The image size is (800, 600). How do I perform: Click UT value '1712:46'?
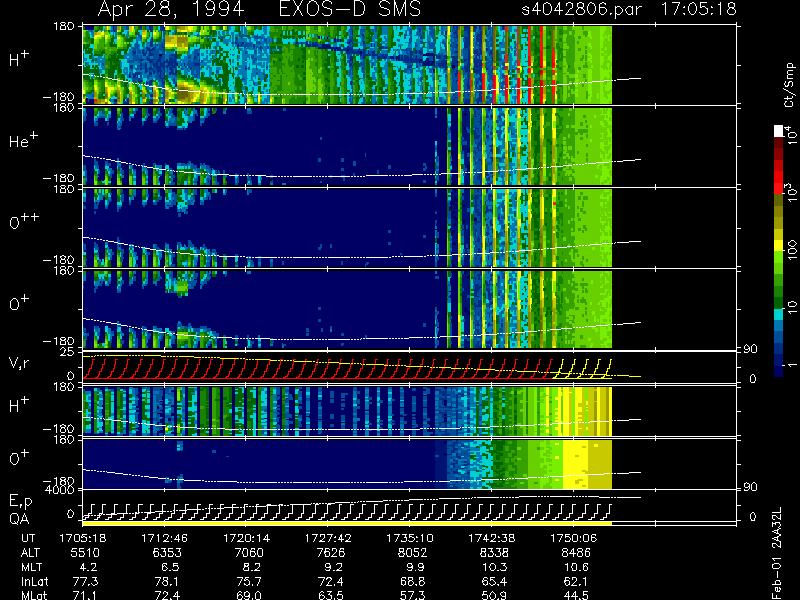[164, 538]
